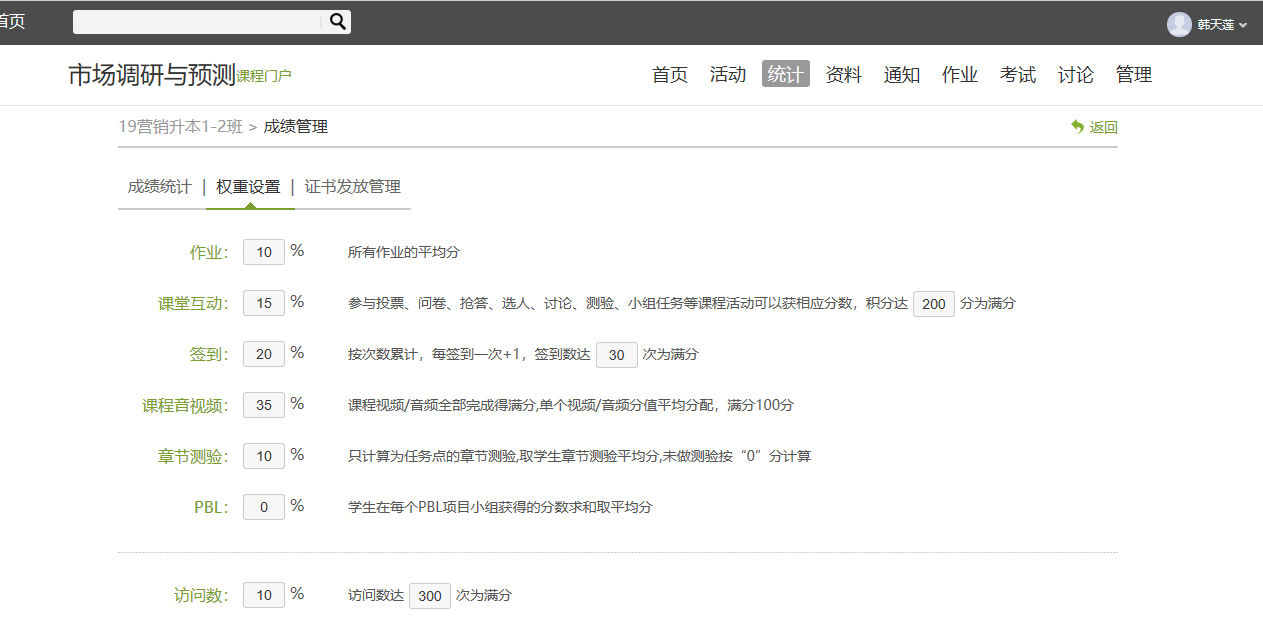Click the user avatar icon
The image size is (1263, 627).
(1179, 25)
